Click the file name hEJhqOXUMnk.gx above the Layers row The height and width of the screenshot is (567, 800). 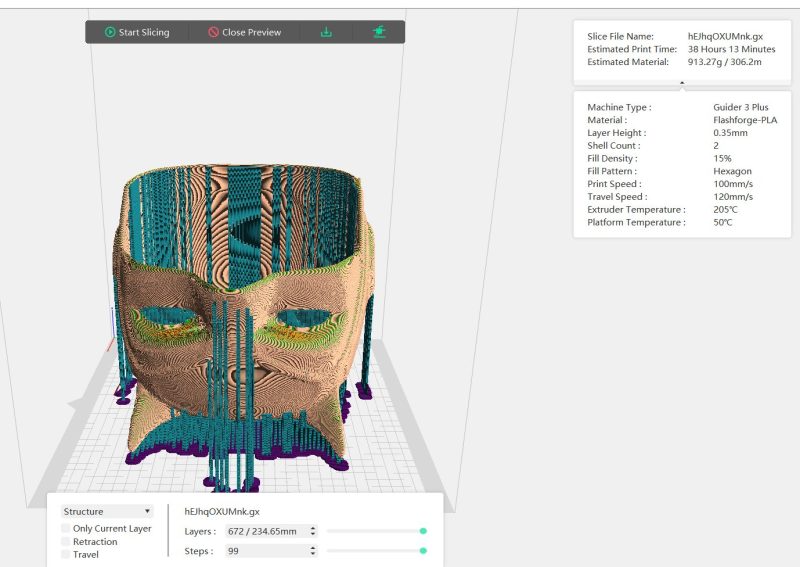(222, 511)
